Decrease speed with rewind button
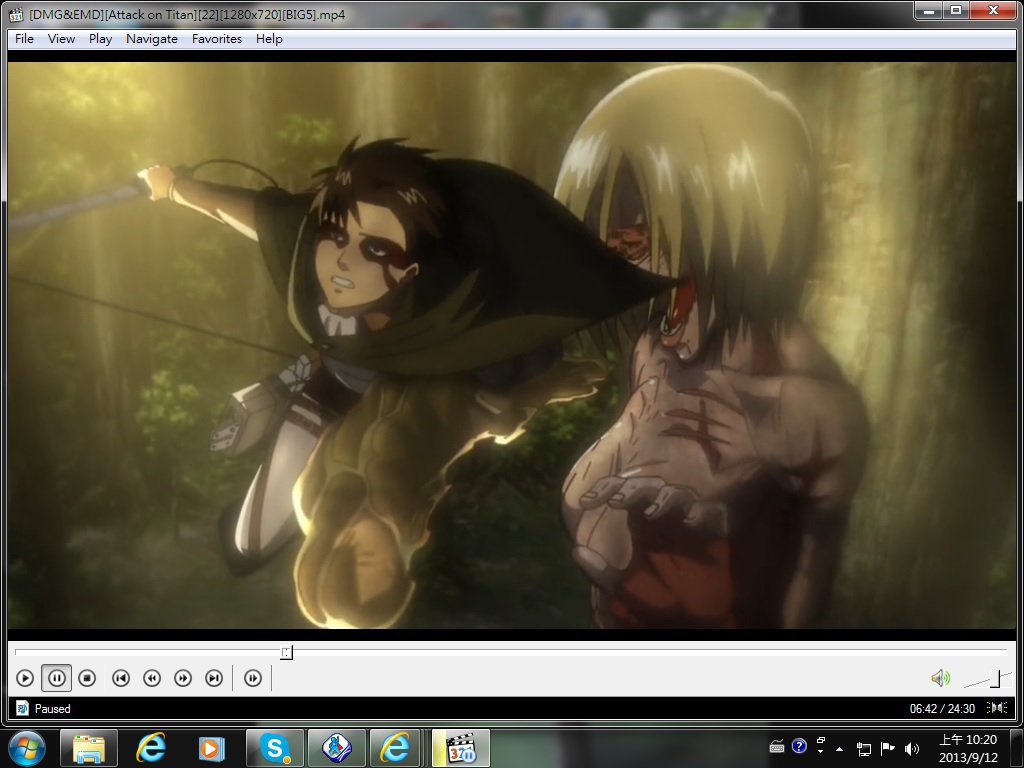This screenshot has width=1024, height=768. coord(152,678)
